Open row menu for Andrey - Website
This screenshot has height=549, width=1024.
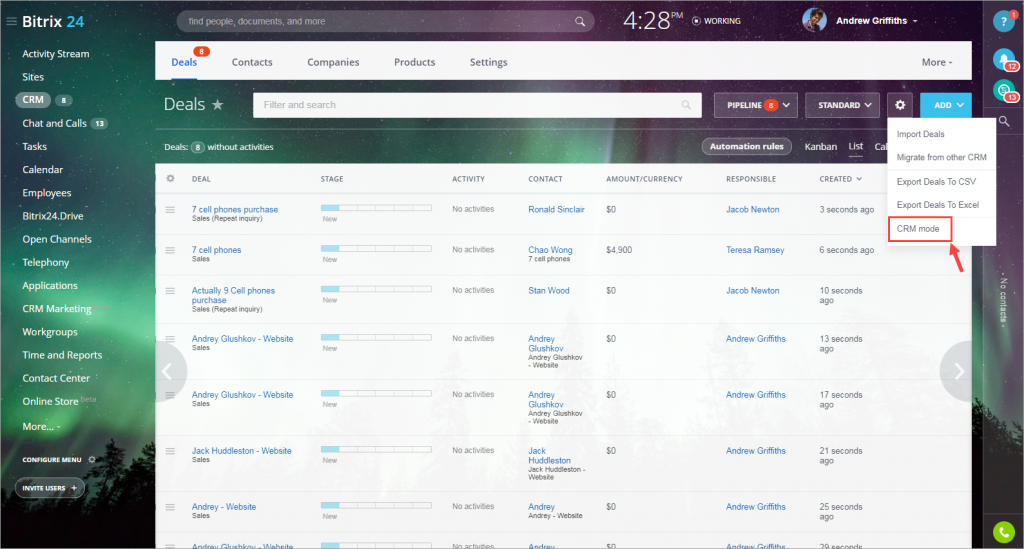(170, 507)
